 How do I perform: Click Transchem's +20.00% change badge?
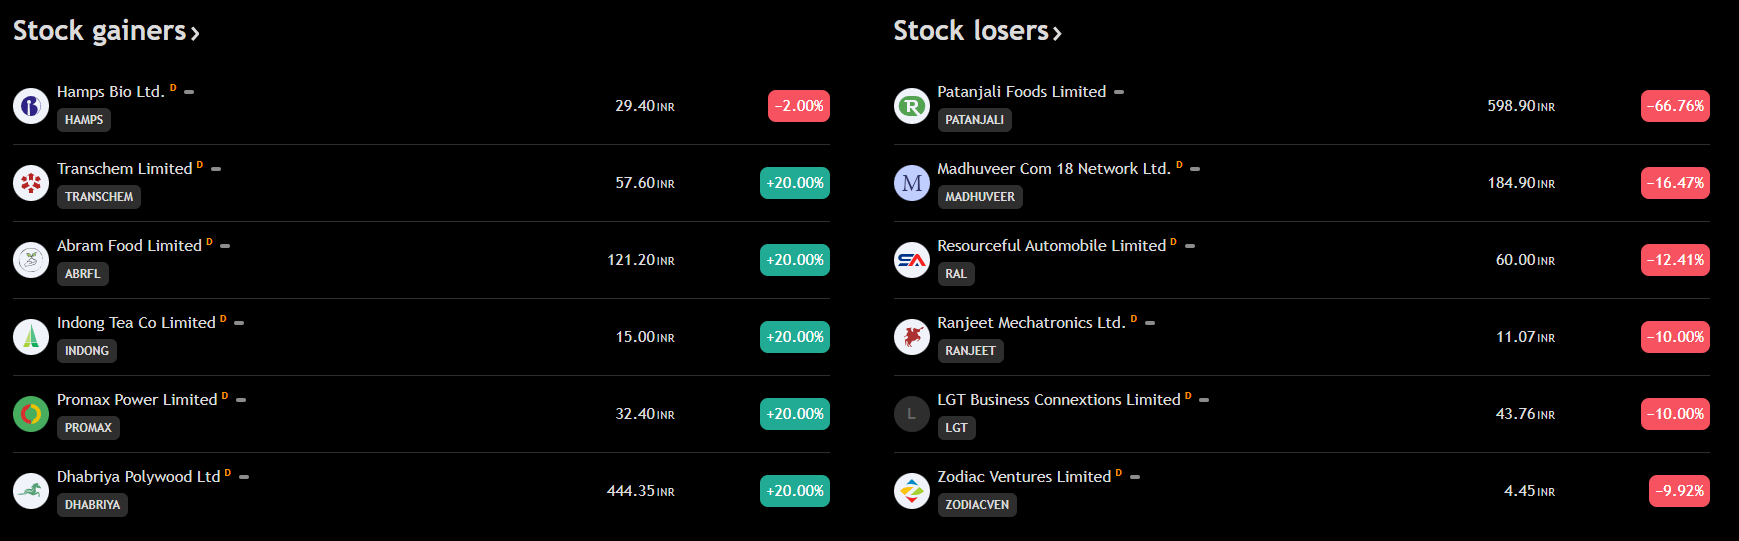(x=795, y=183)
